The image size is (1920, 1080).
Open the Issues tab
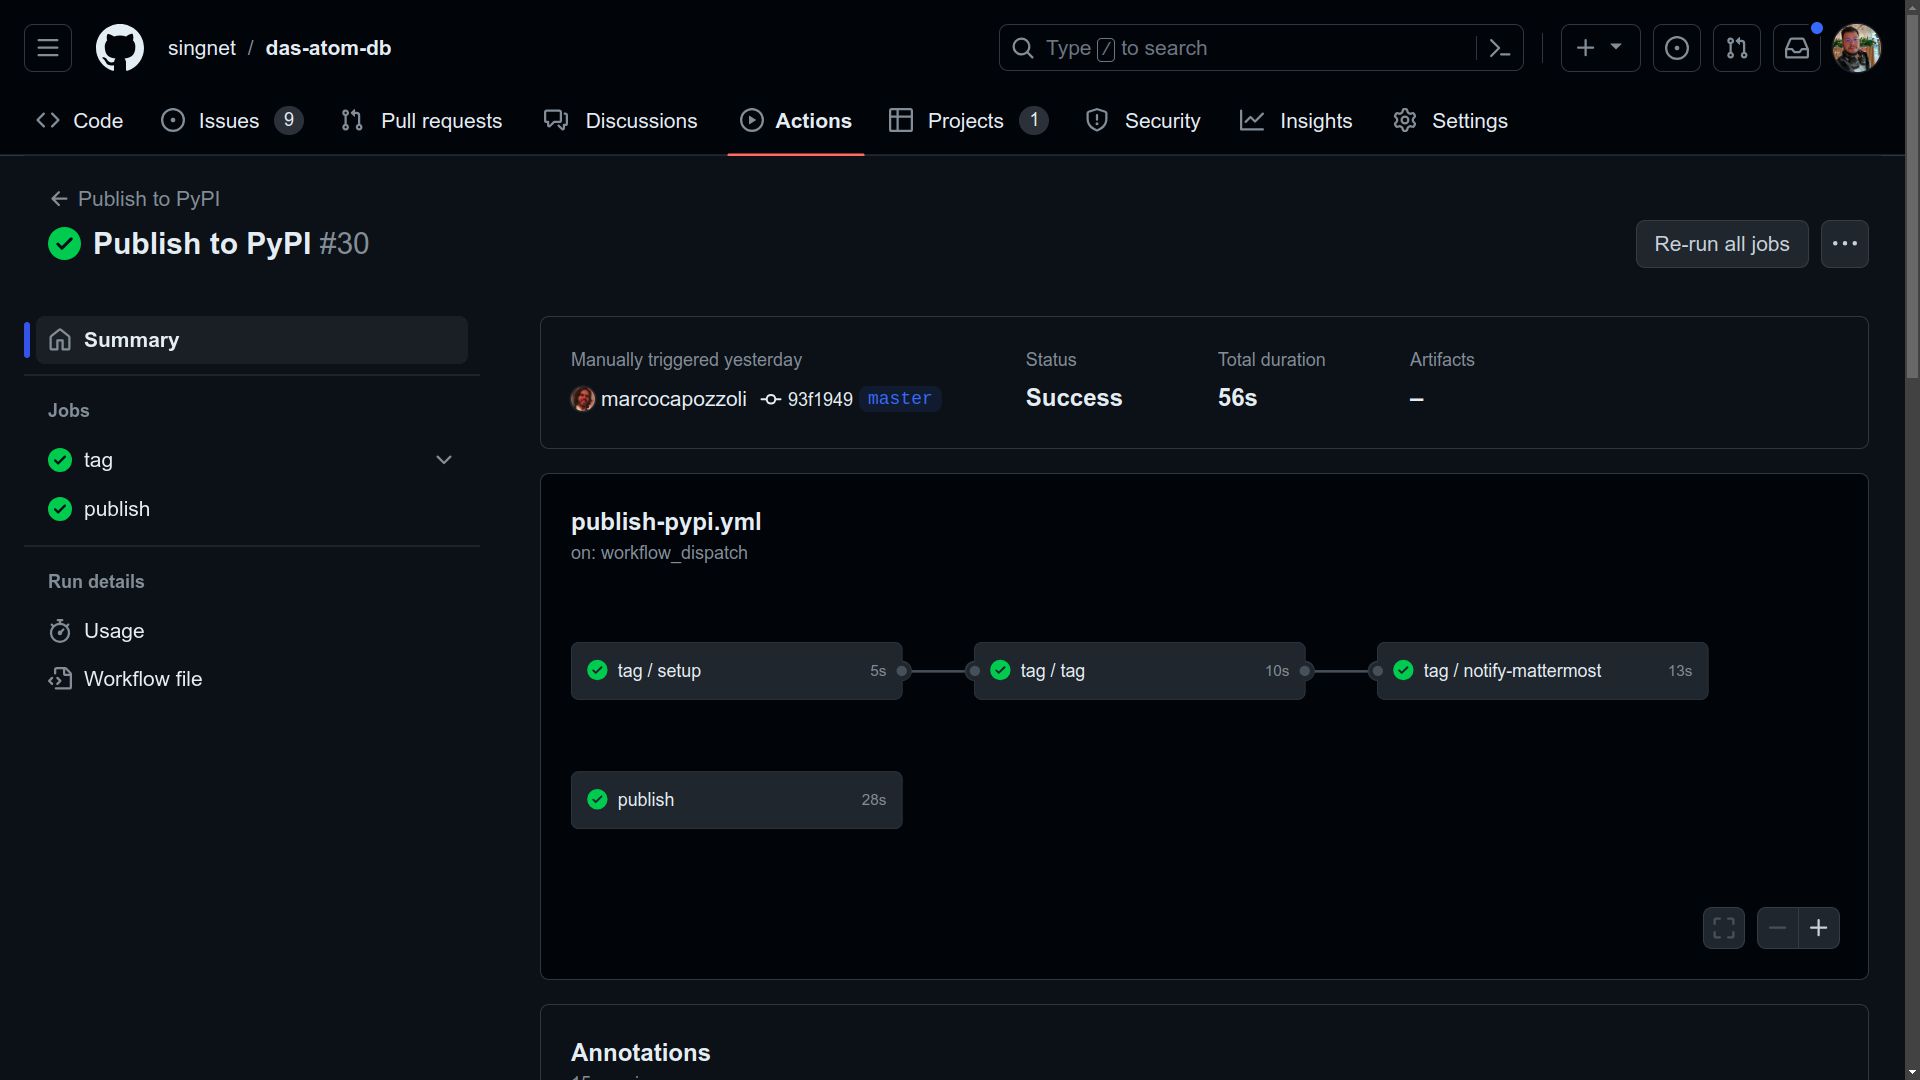[x=228, y=121]
